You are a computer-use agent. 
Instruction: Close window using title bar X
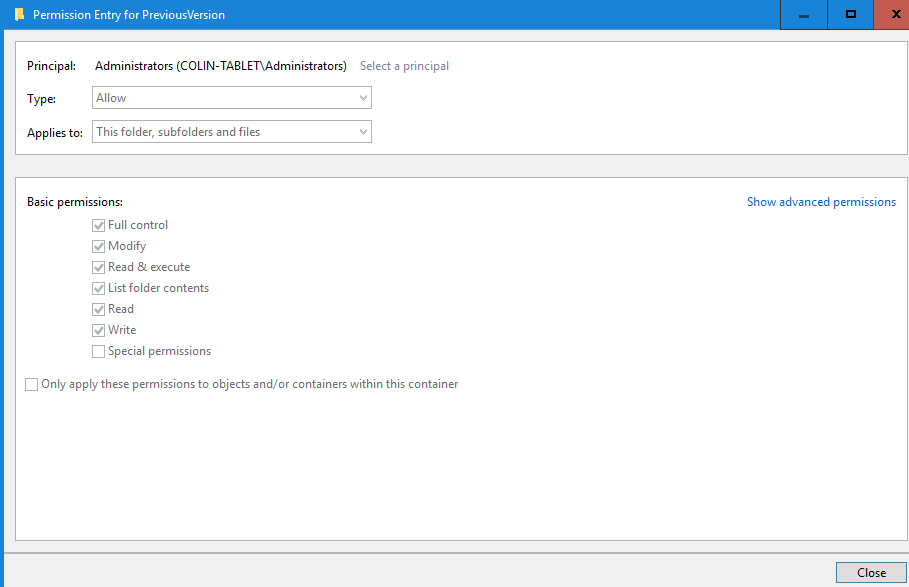[x=895, y=15]
